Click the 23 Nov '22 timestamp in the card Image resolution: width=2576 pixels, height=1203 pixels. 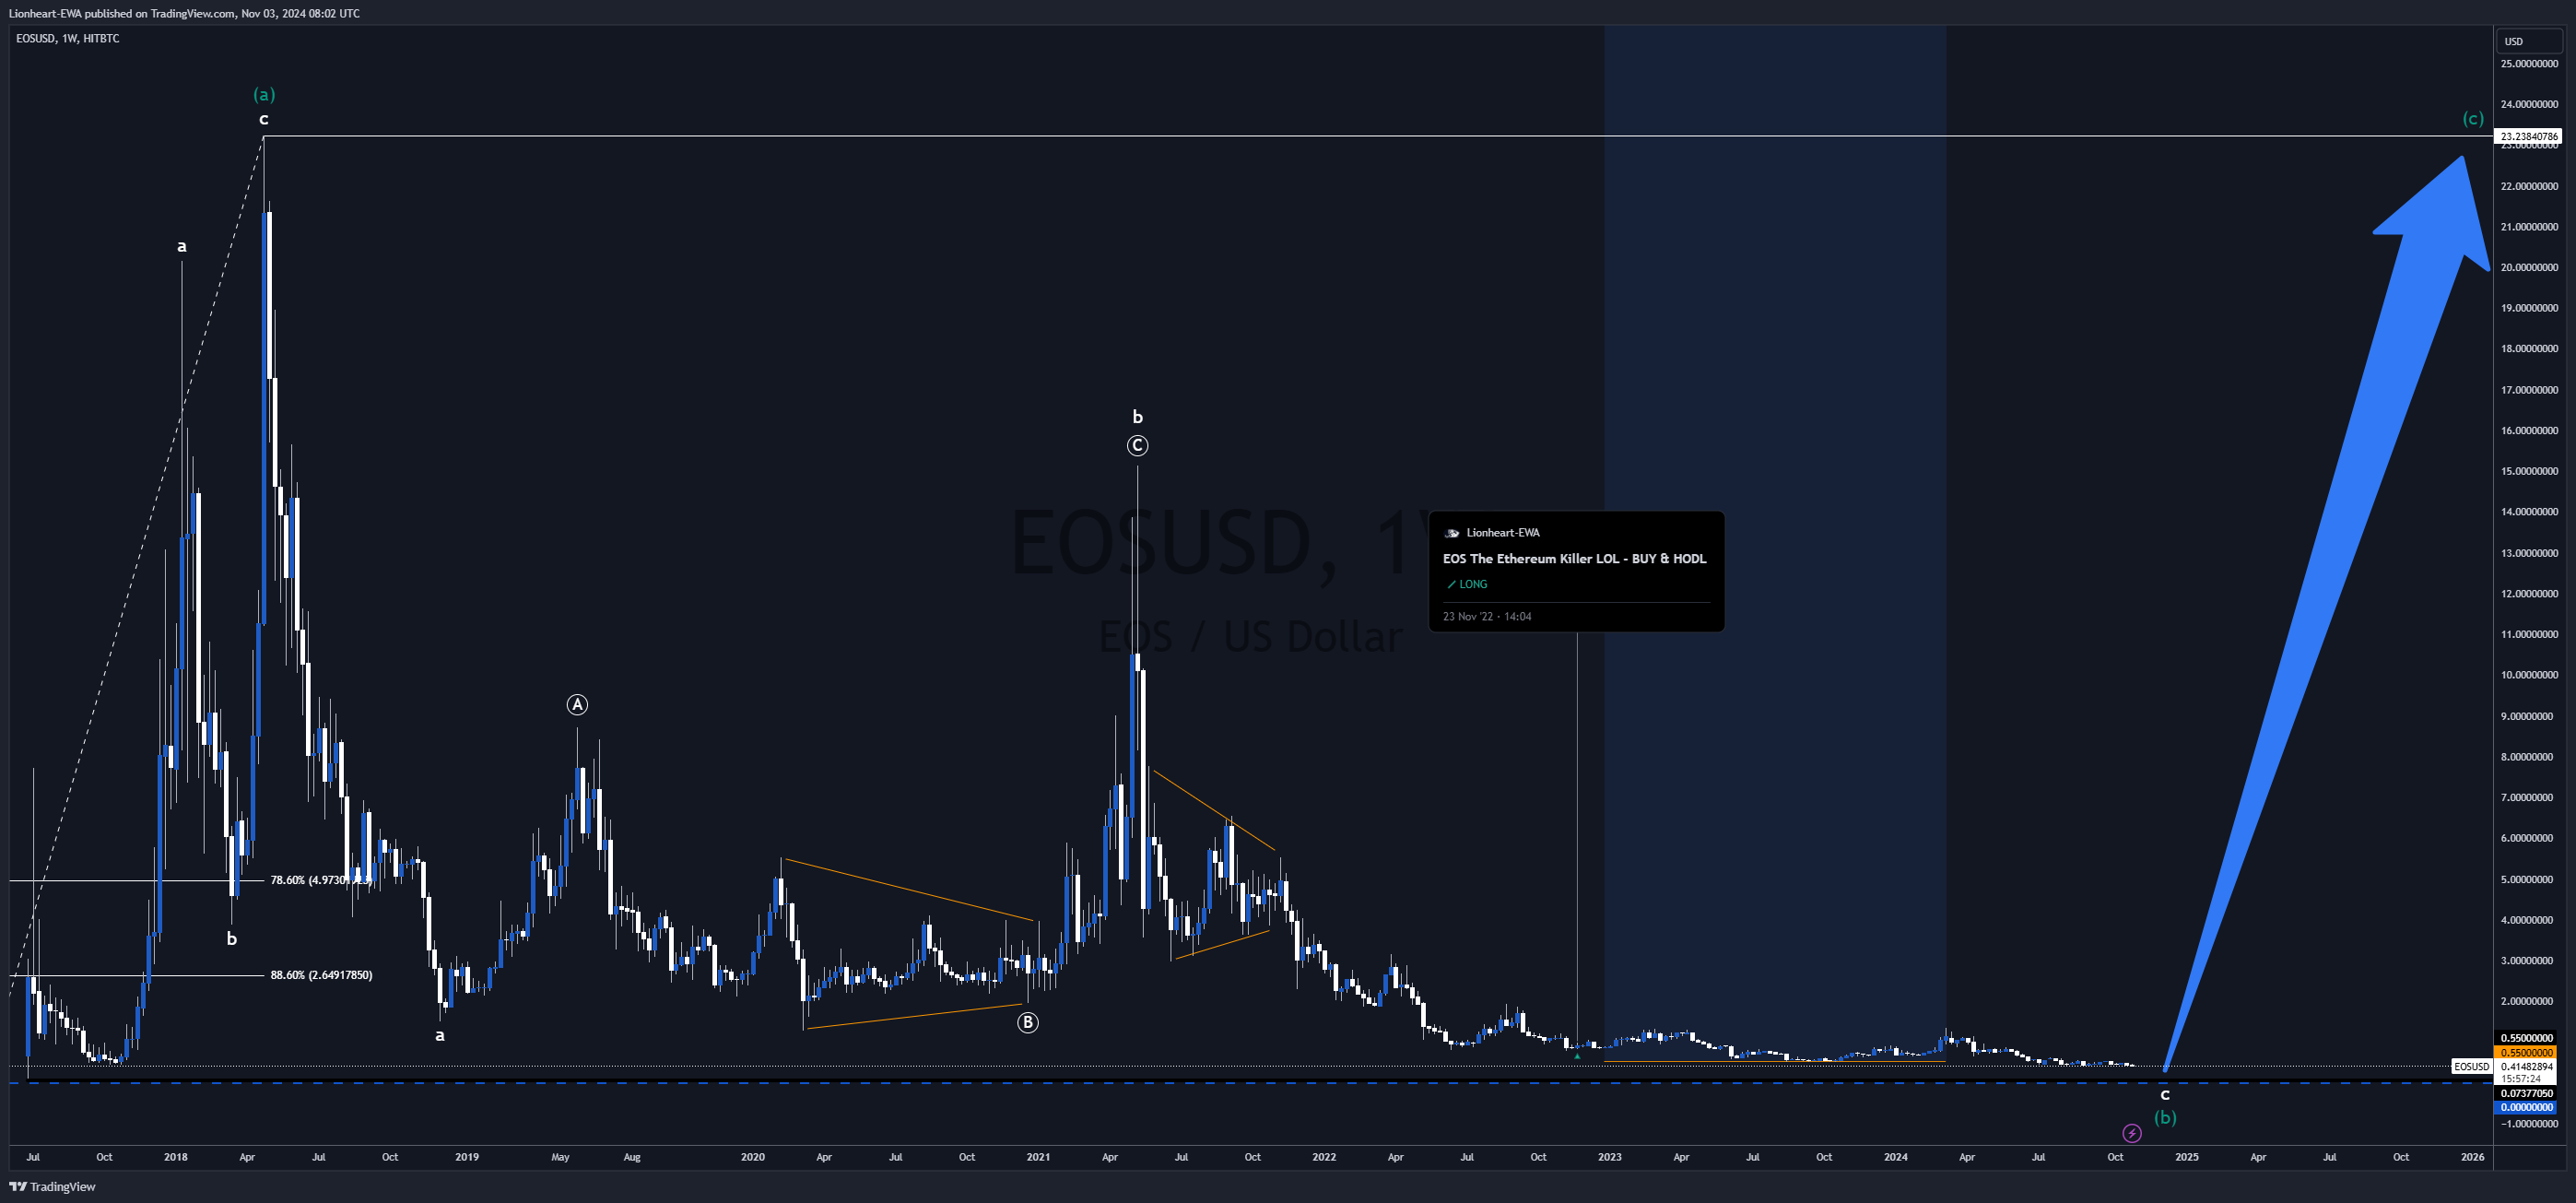tap(1487, 616)
